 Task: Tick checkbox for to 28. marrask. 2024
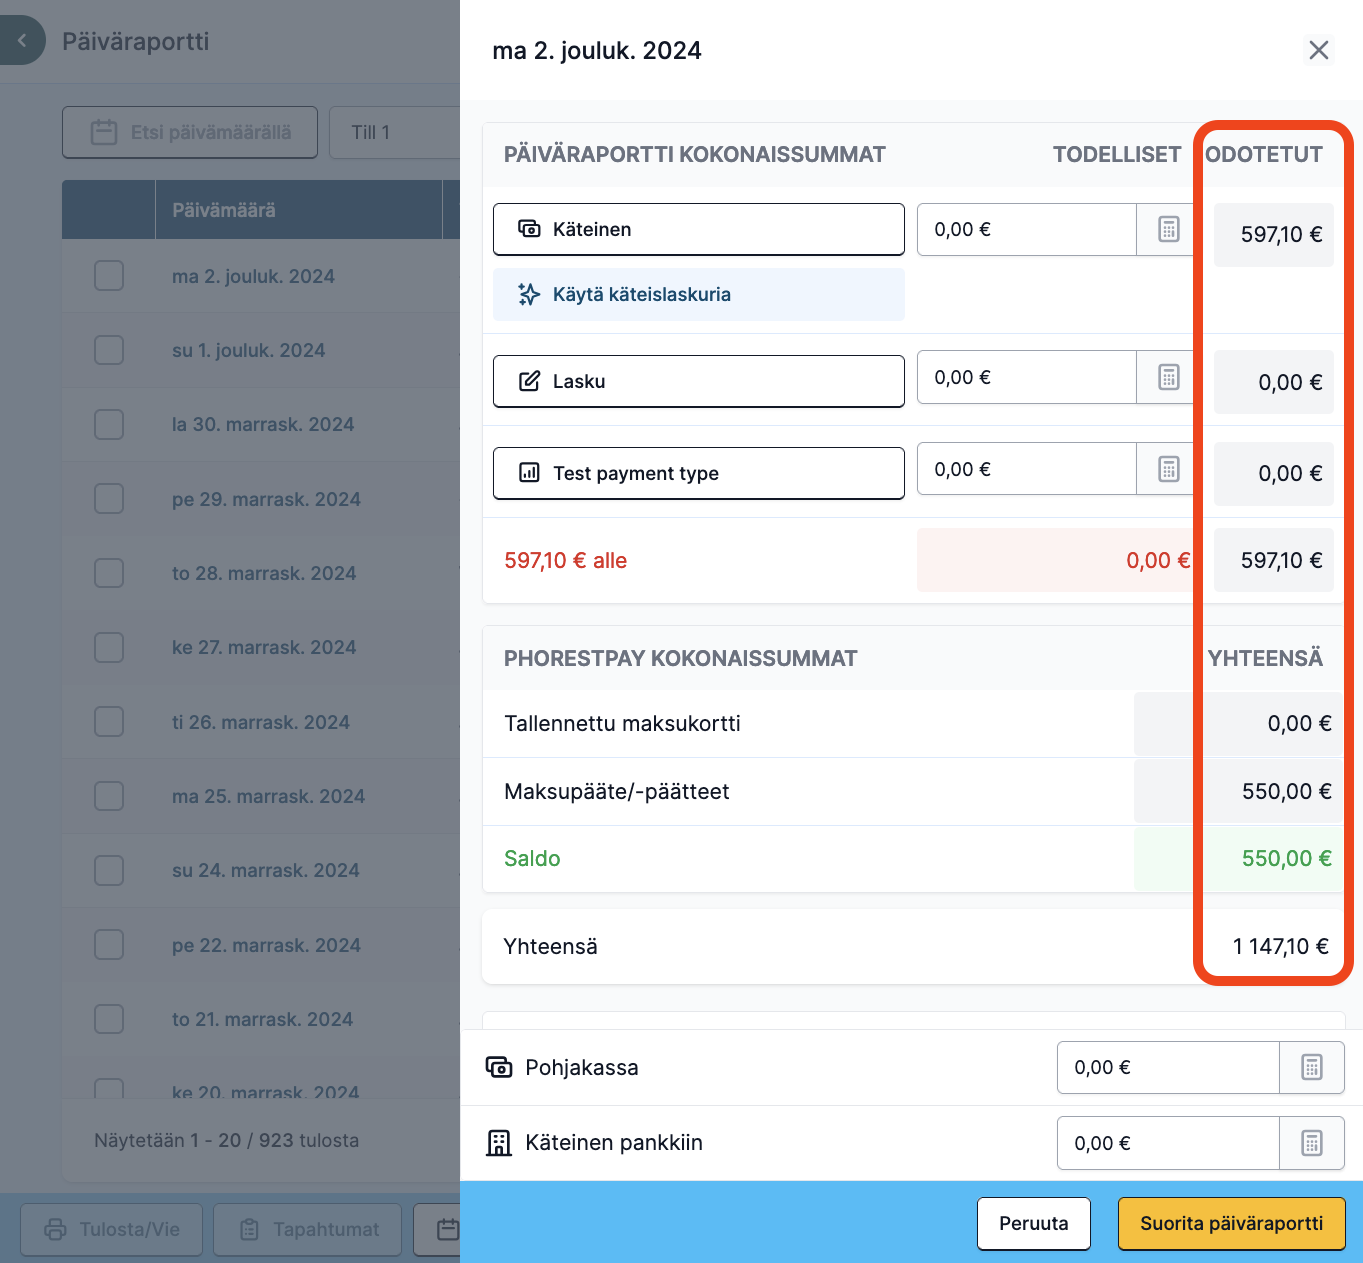[x=109, y=573]
